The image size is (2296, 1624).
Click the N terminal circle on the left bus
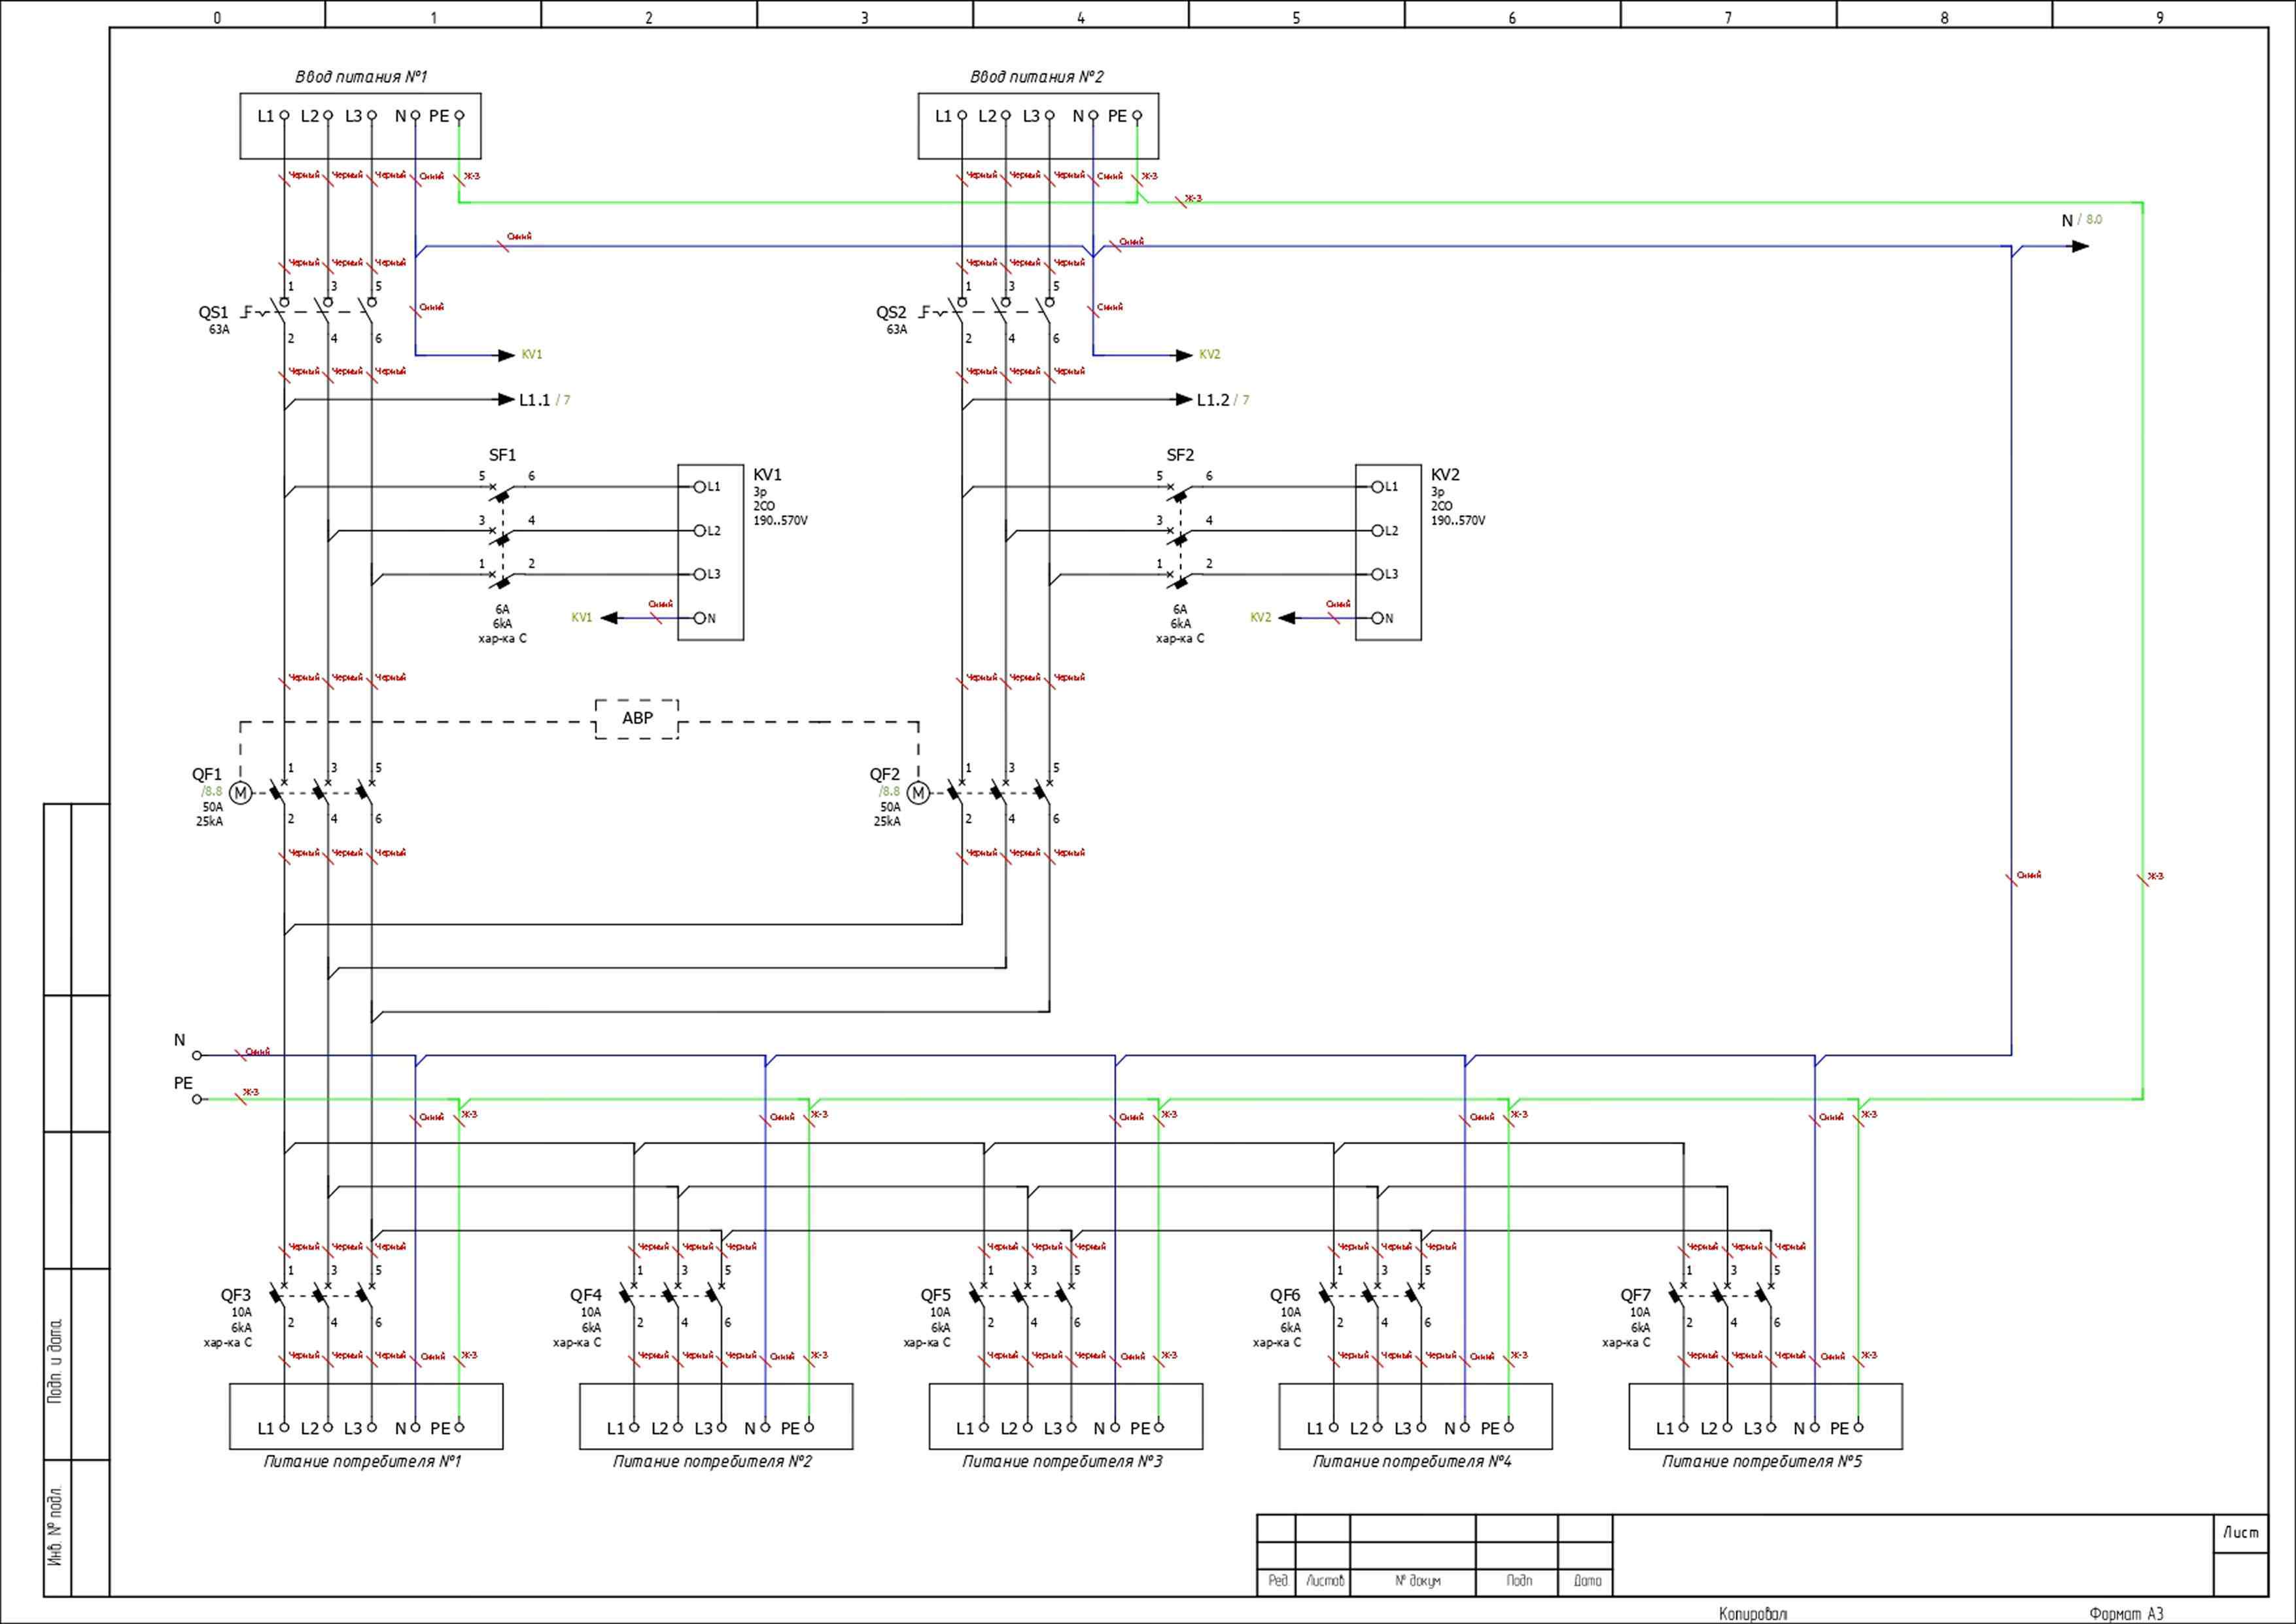(x=197, y=1055)
